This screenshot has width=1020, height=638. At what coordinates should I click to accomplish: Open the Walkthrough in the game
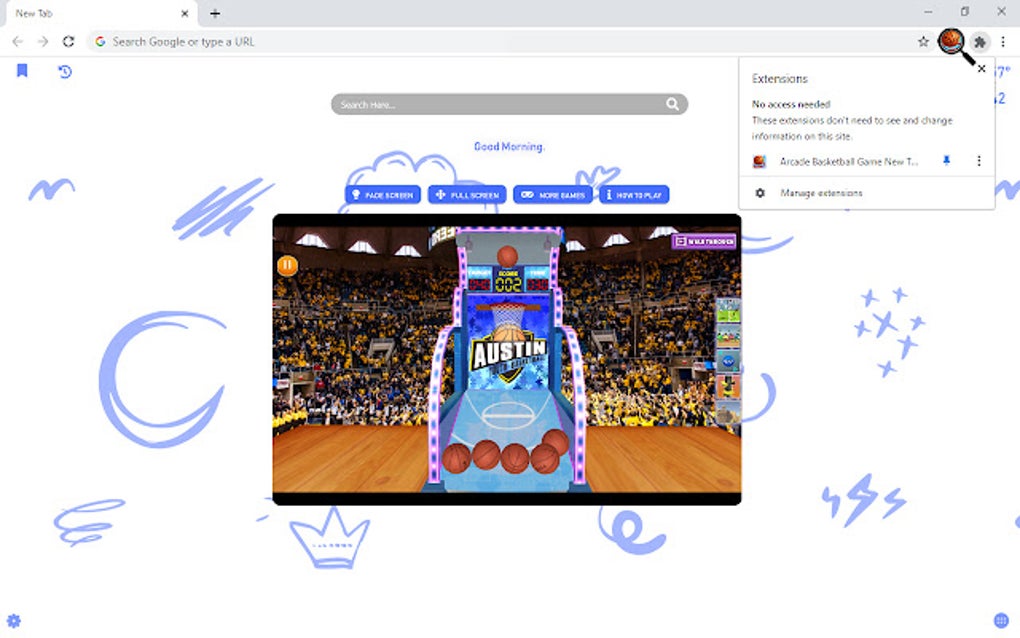[702, 241]
